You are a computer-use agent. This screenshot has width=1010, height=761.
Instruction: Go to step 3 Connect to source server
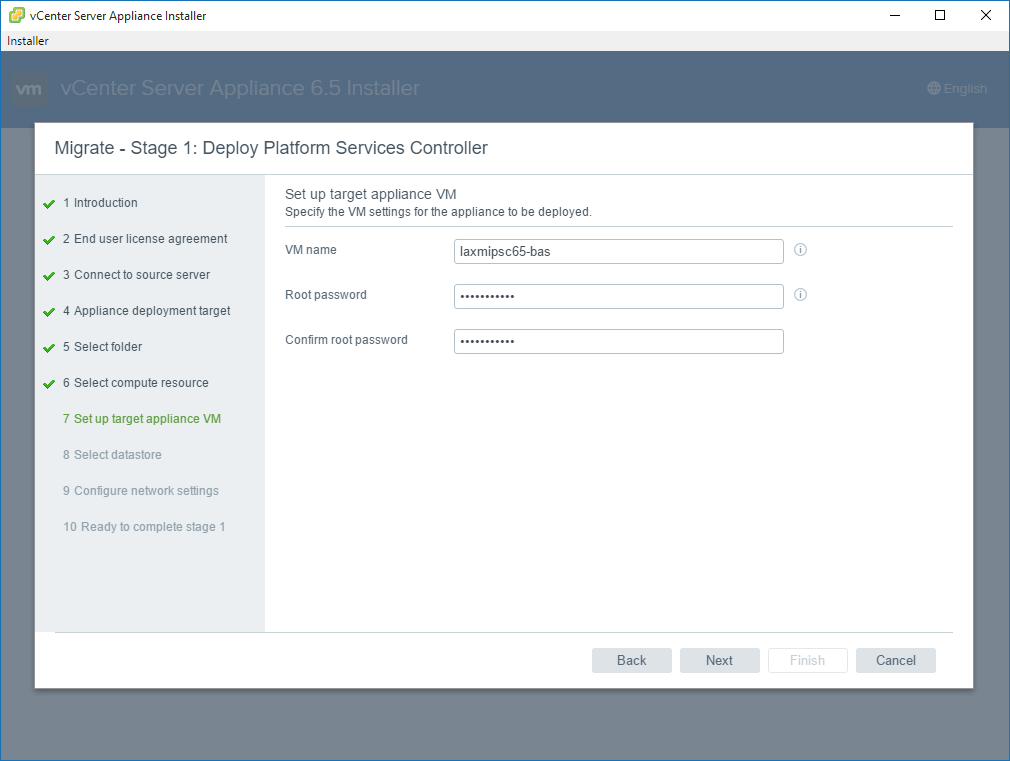(x=141, y=275)
